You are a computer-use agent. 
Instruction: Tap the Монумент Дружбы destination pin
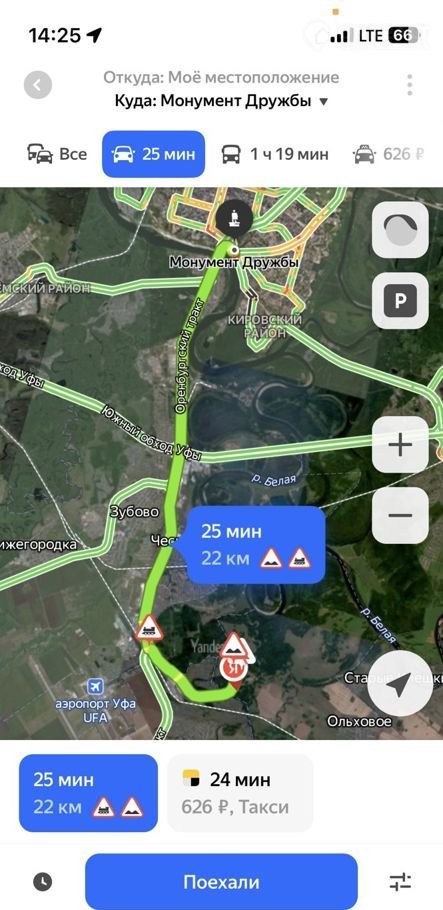[235, 221]
